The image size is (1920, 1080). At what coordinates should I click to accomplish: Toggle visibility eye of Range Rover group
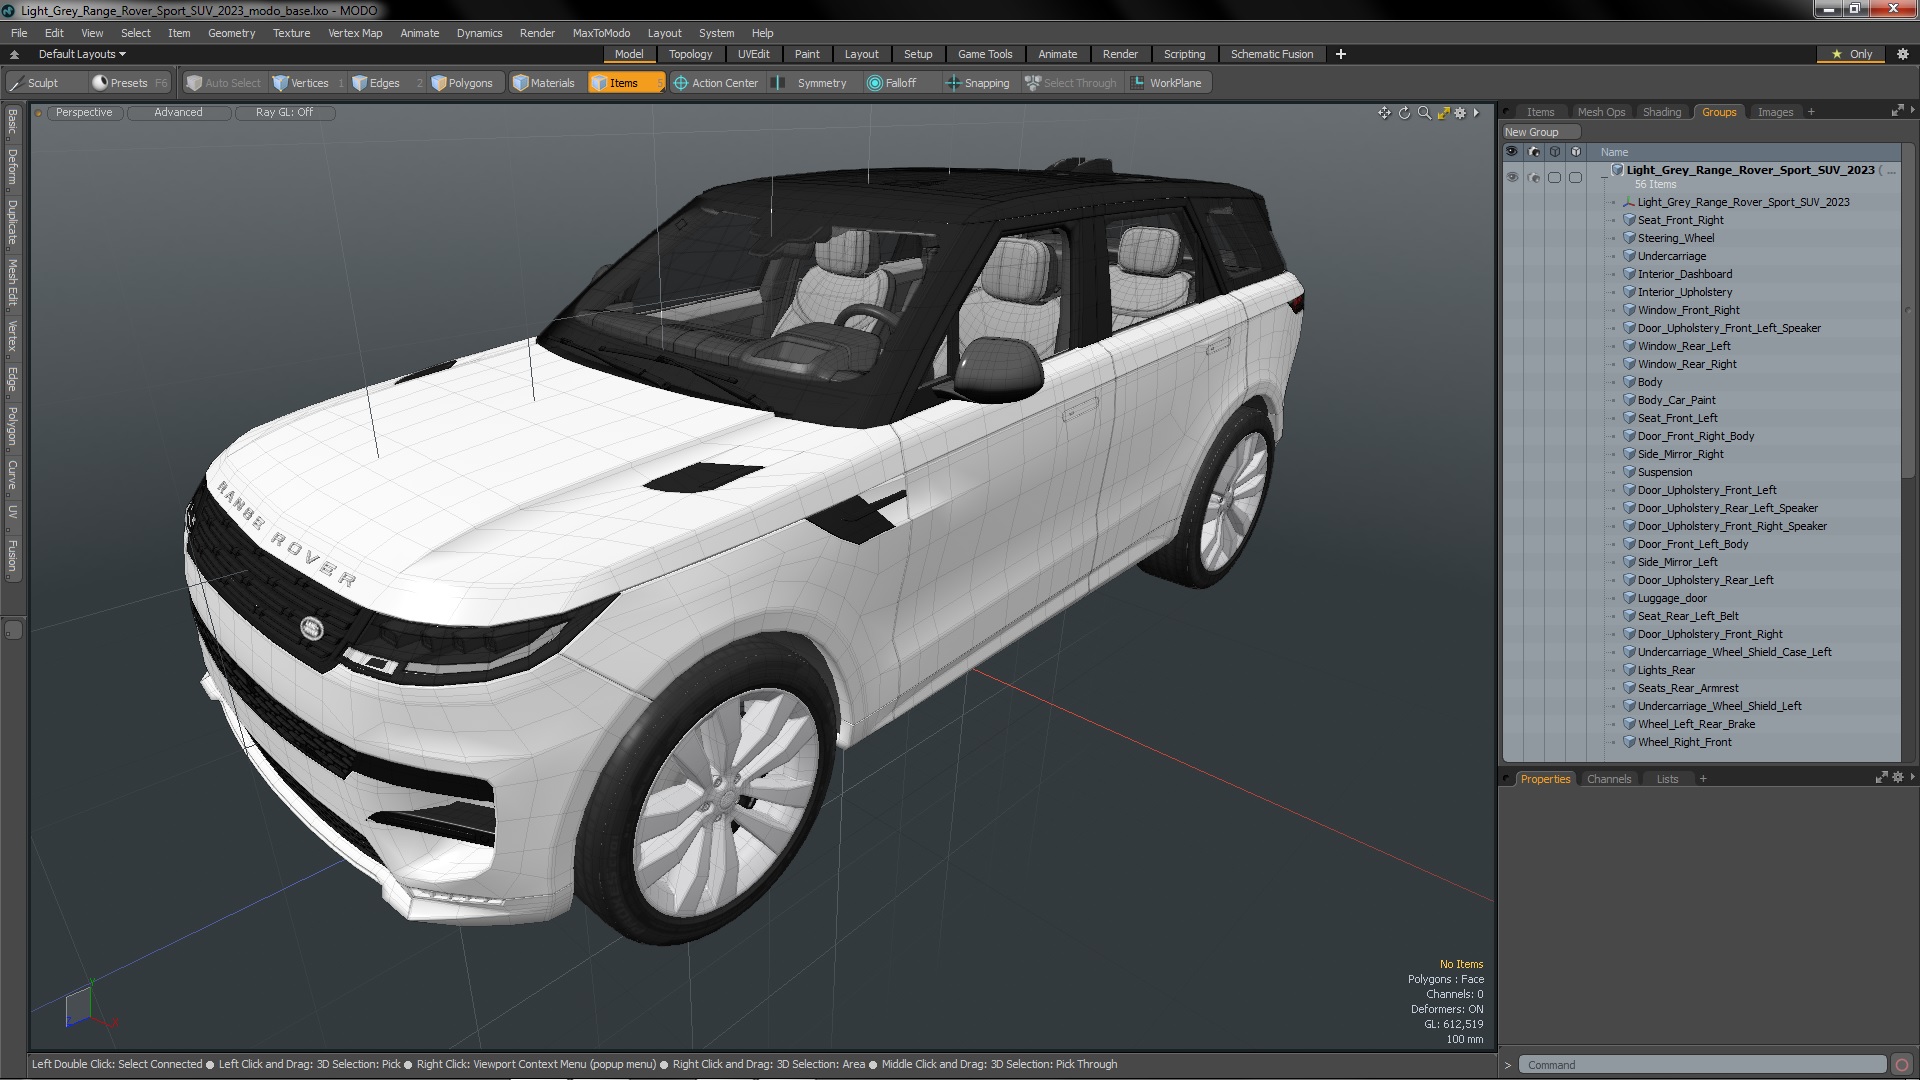tap(1512, 177)
